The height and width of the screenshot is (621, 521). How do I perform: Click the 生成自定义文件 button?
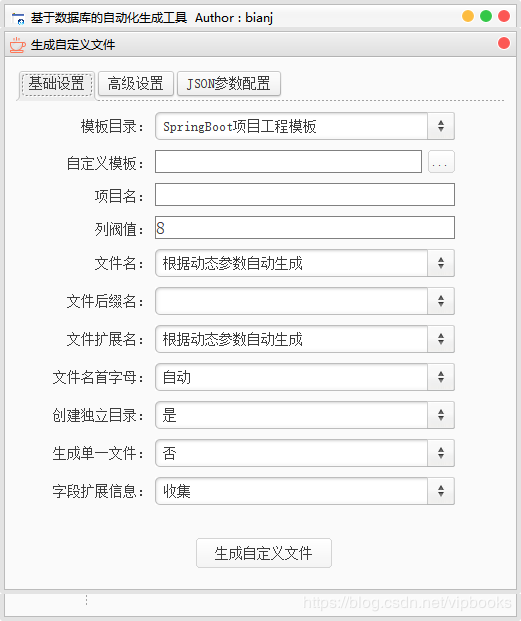coord(264,553)
